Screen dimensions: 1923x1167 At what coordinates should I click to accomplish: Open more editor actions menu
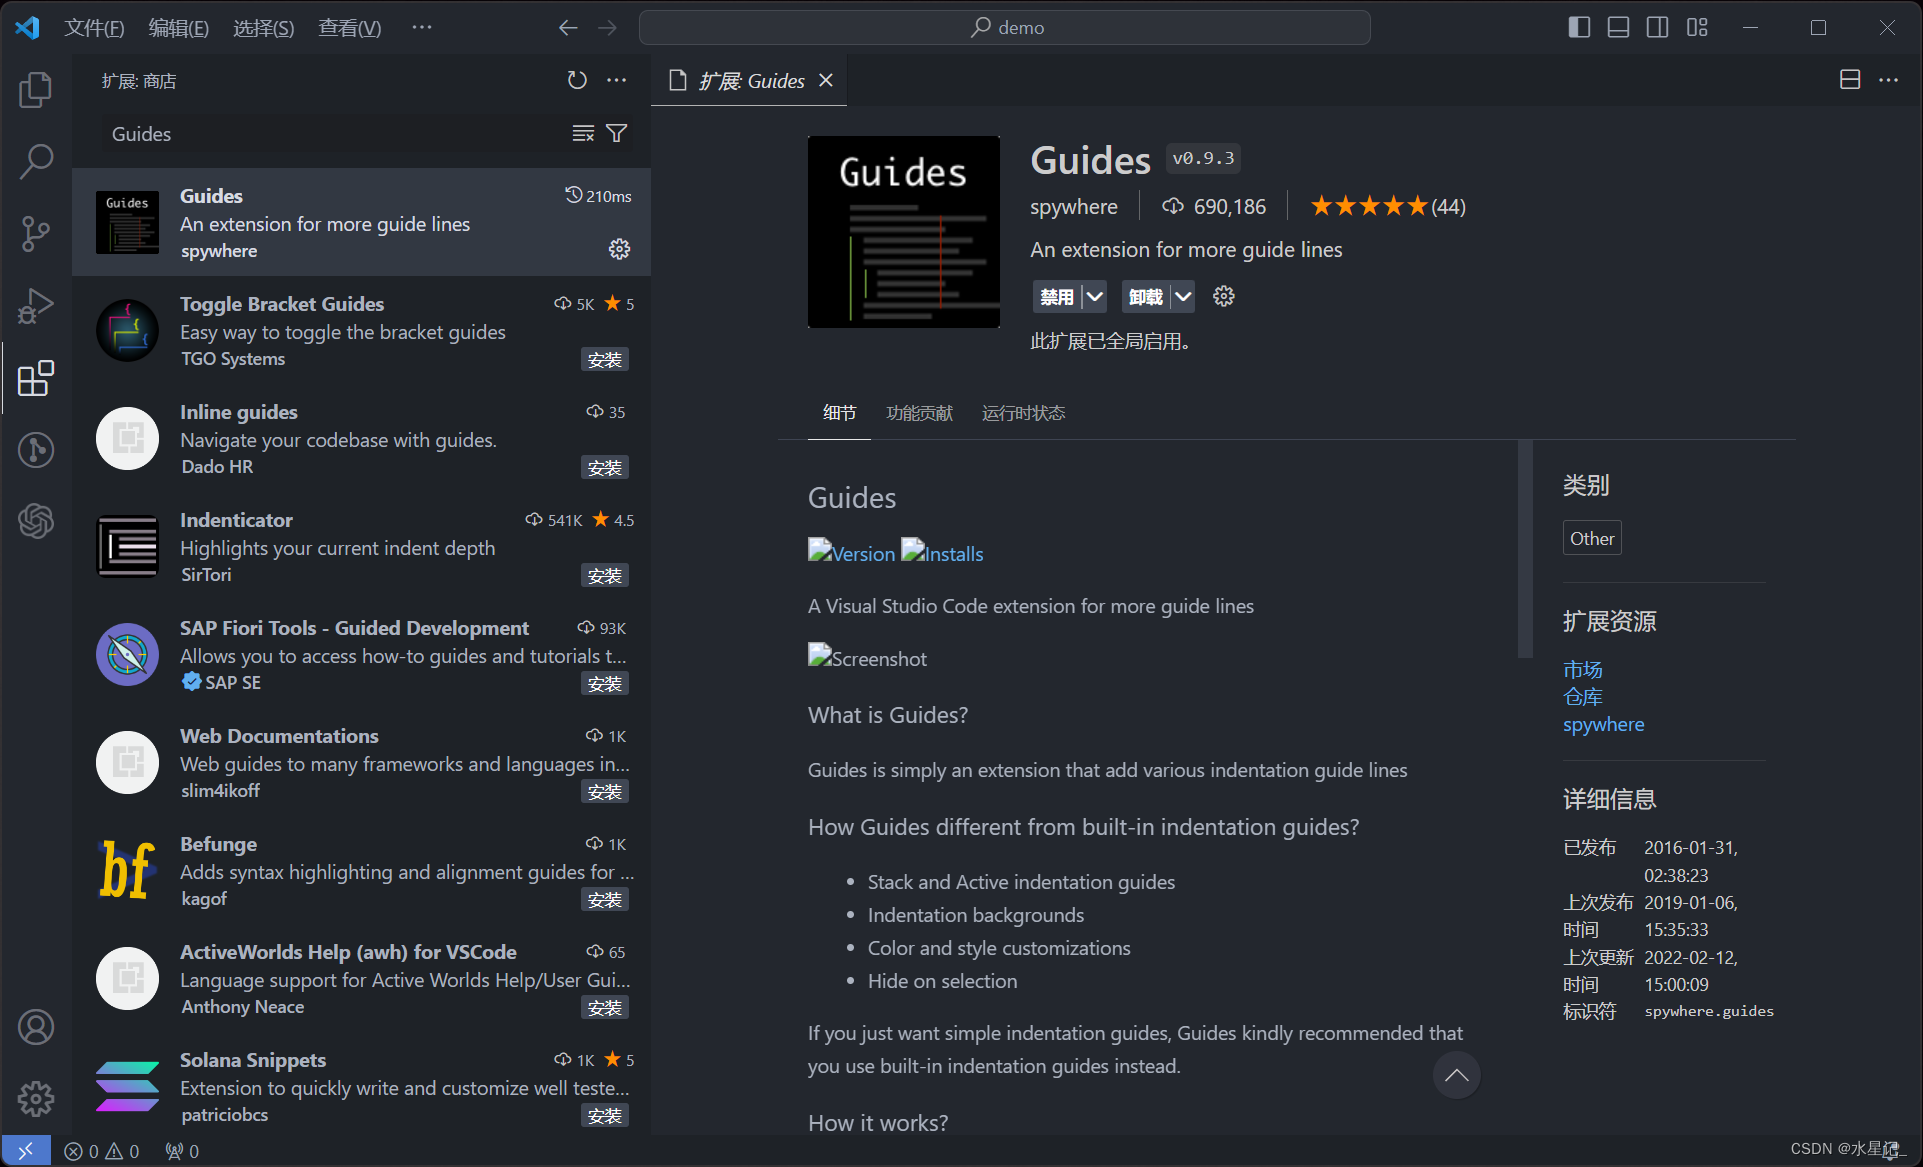tap(1888, 80)
